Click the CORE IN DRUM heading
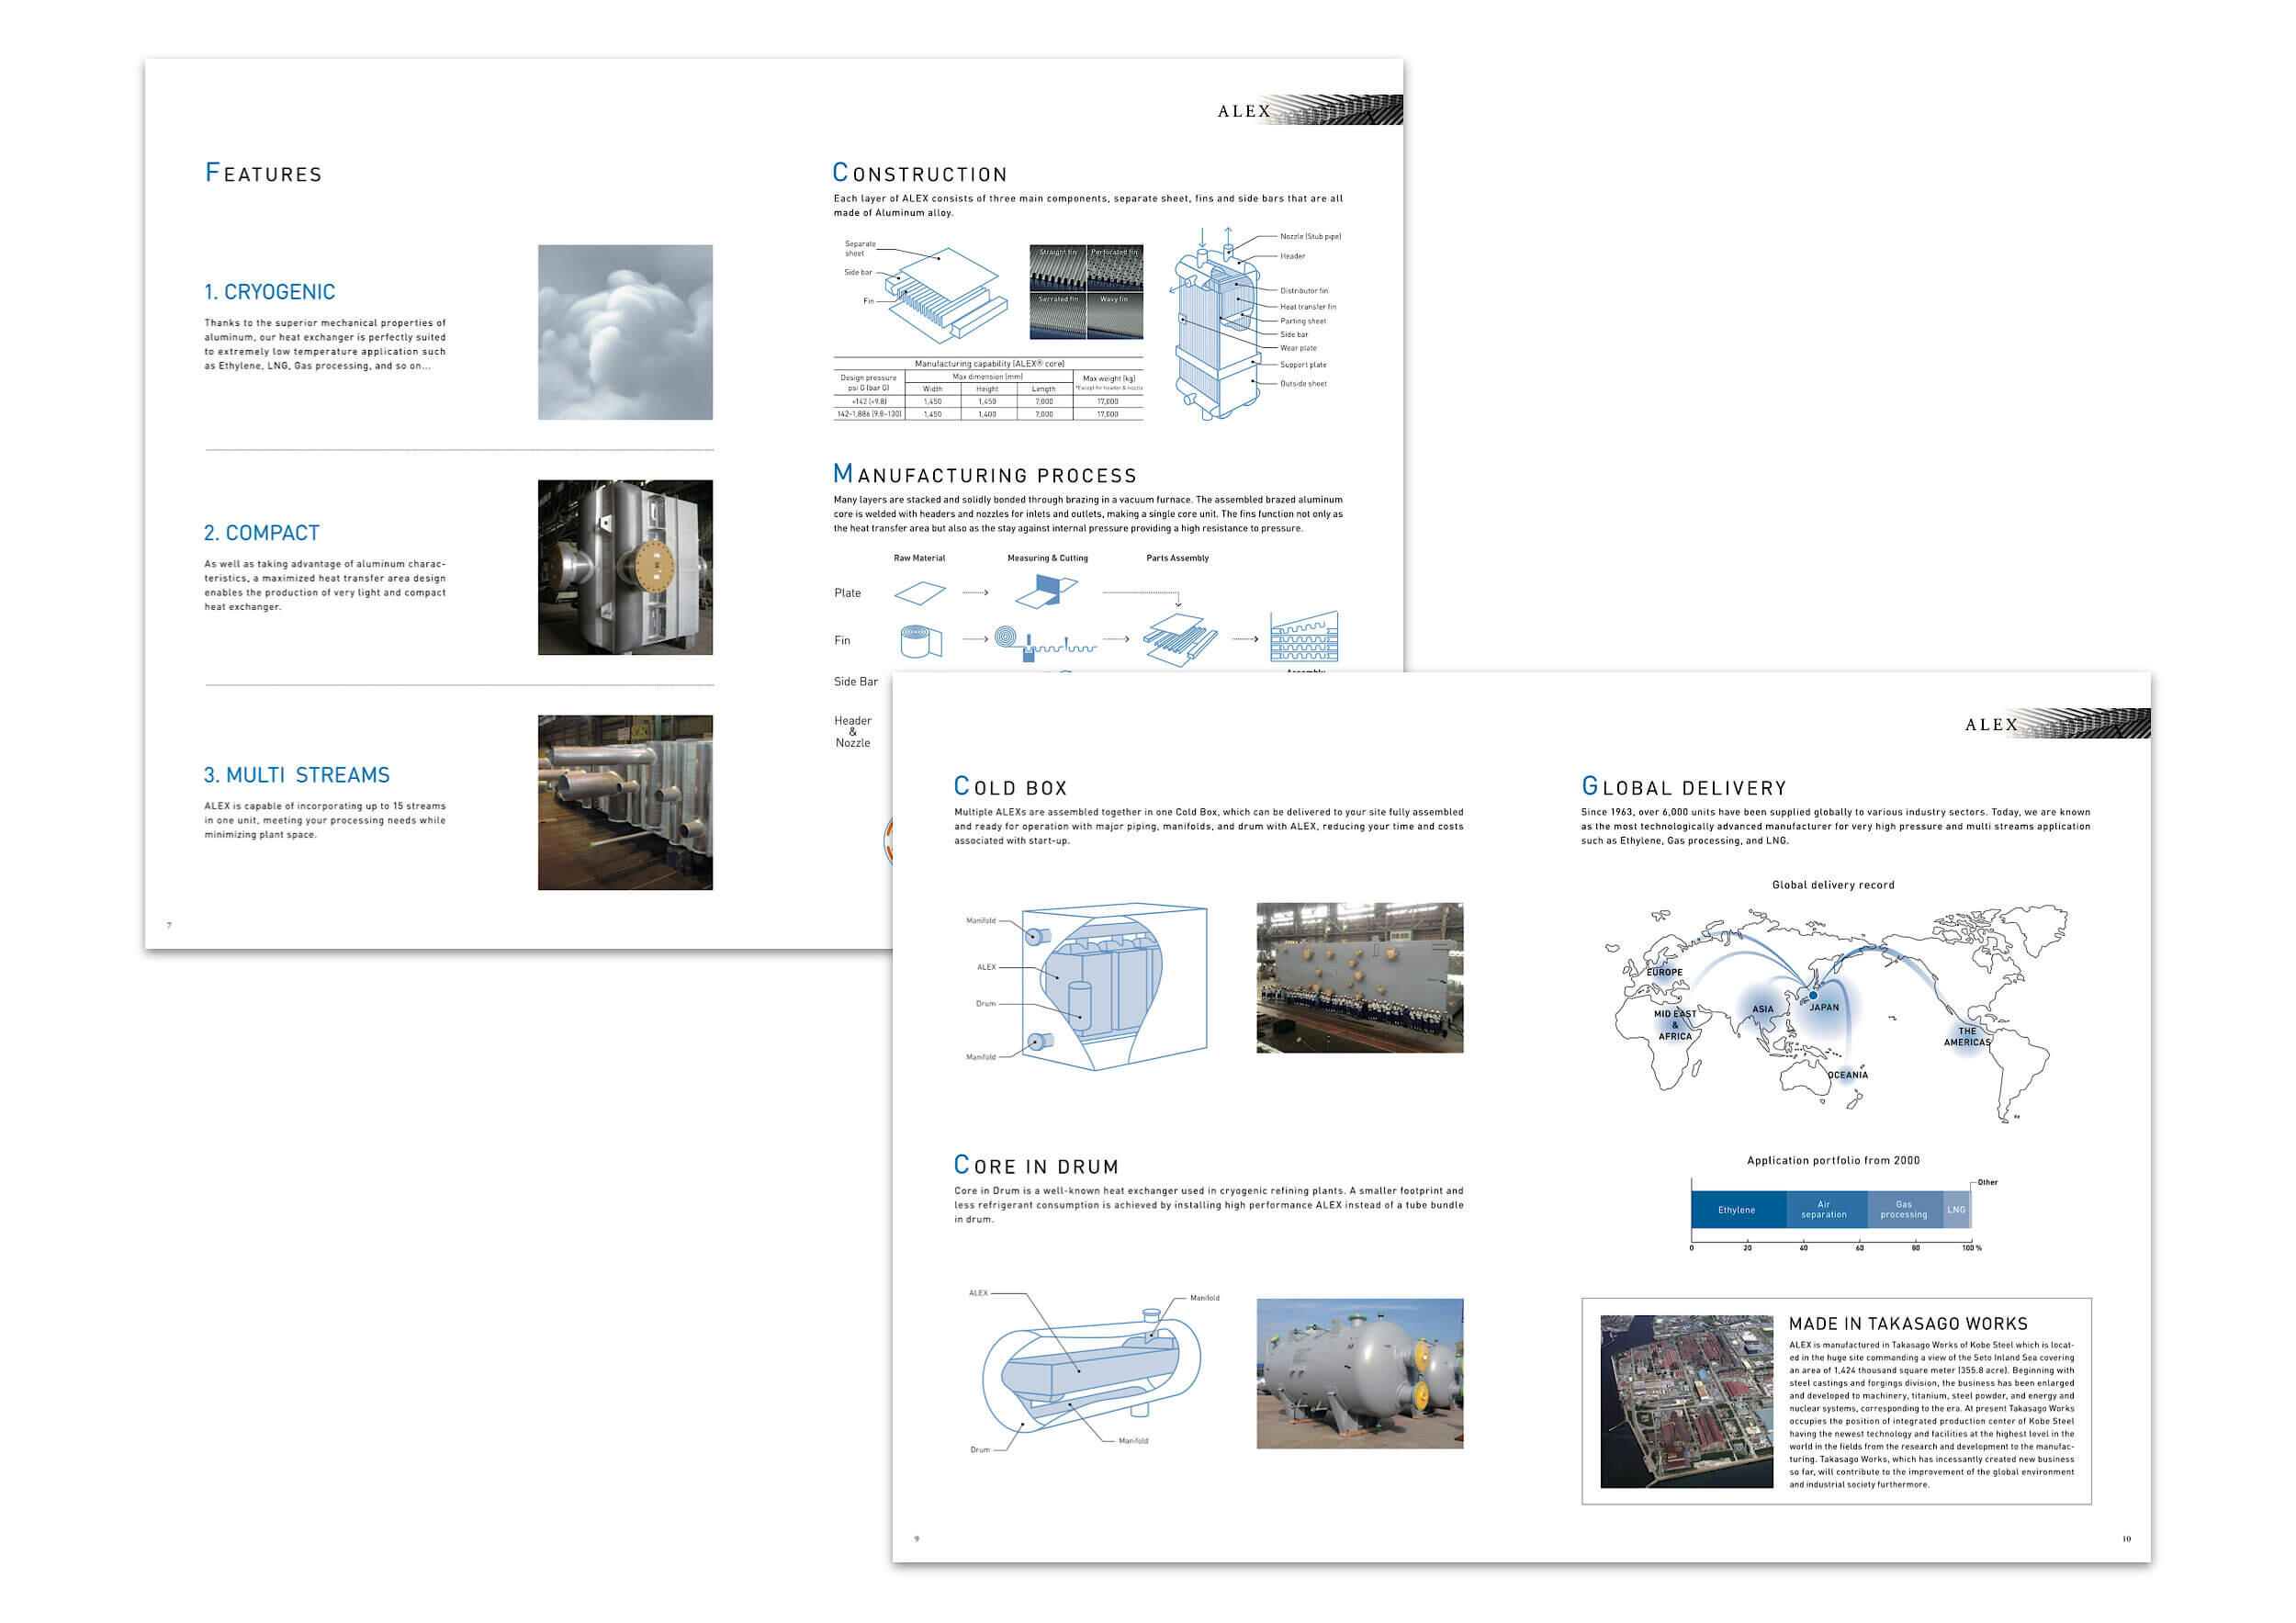This screenshot has height=1623, width=2296. (1036, 1165)
